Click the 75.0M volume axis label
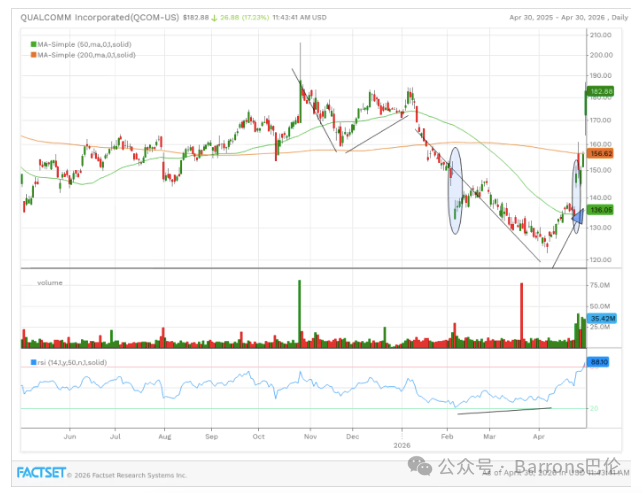Image resolution: width=642 pixels, height=493 pixels. click(x=599, y=285)
